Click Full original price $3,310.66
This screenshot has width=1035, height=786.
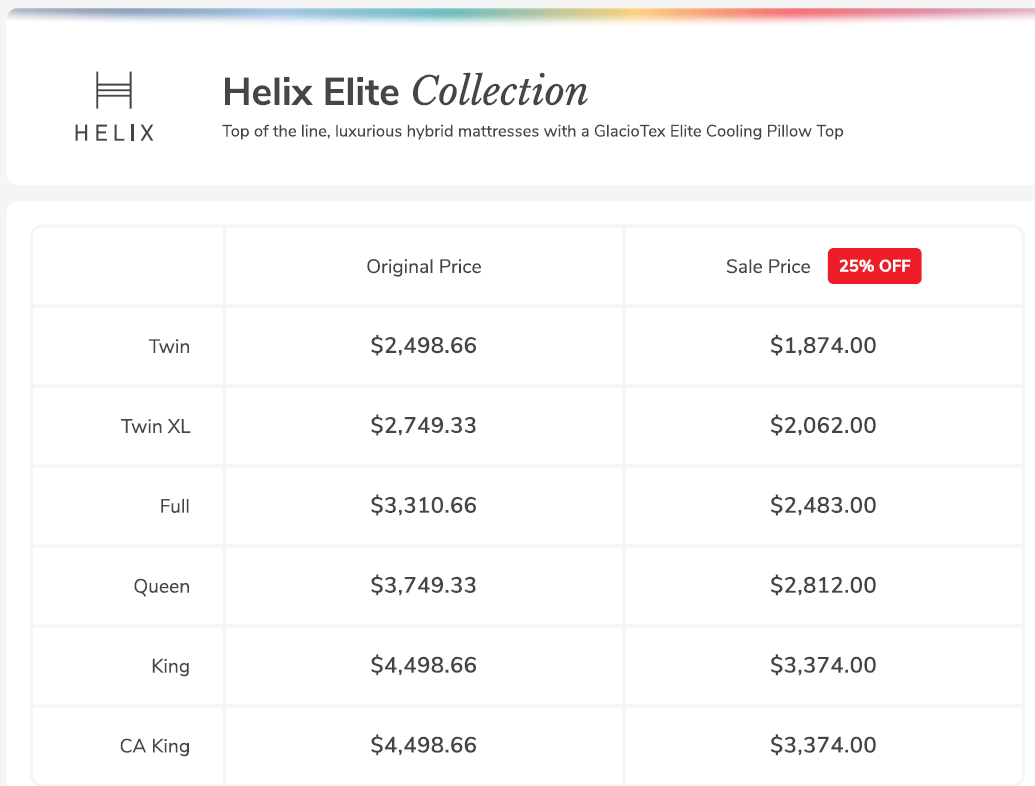(423, 506)
